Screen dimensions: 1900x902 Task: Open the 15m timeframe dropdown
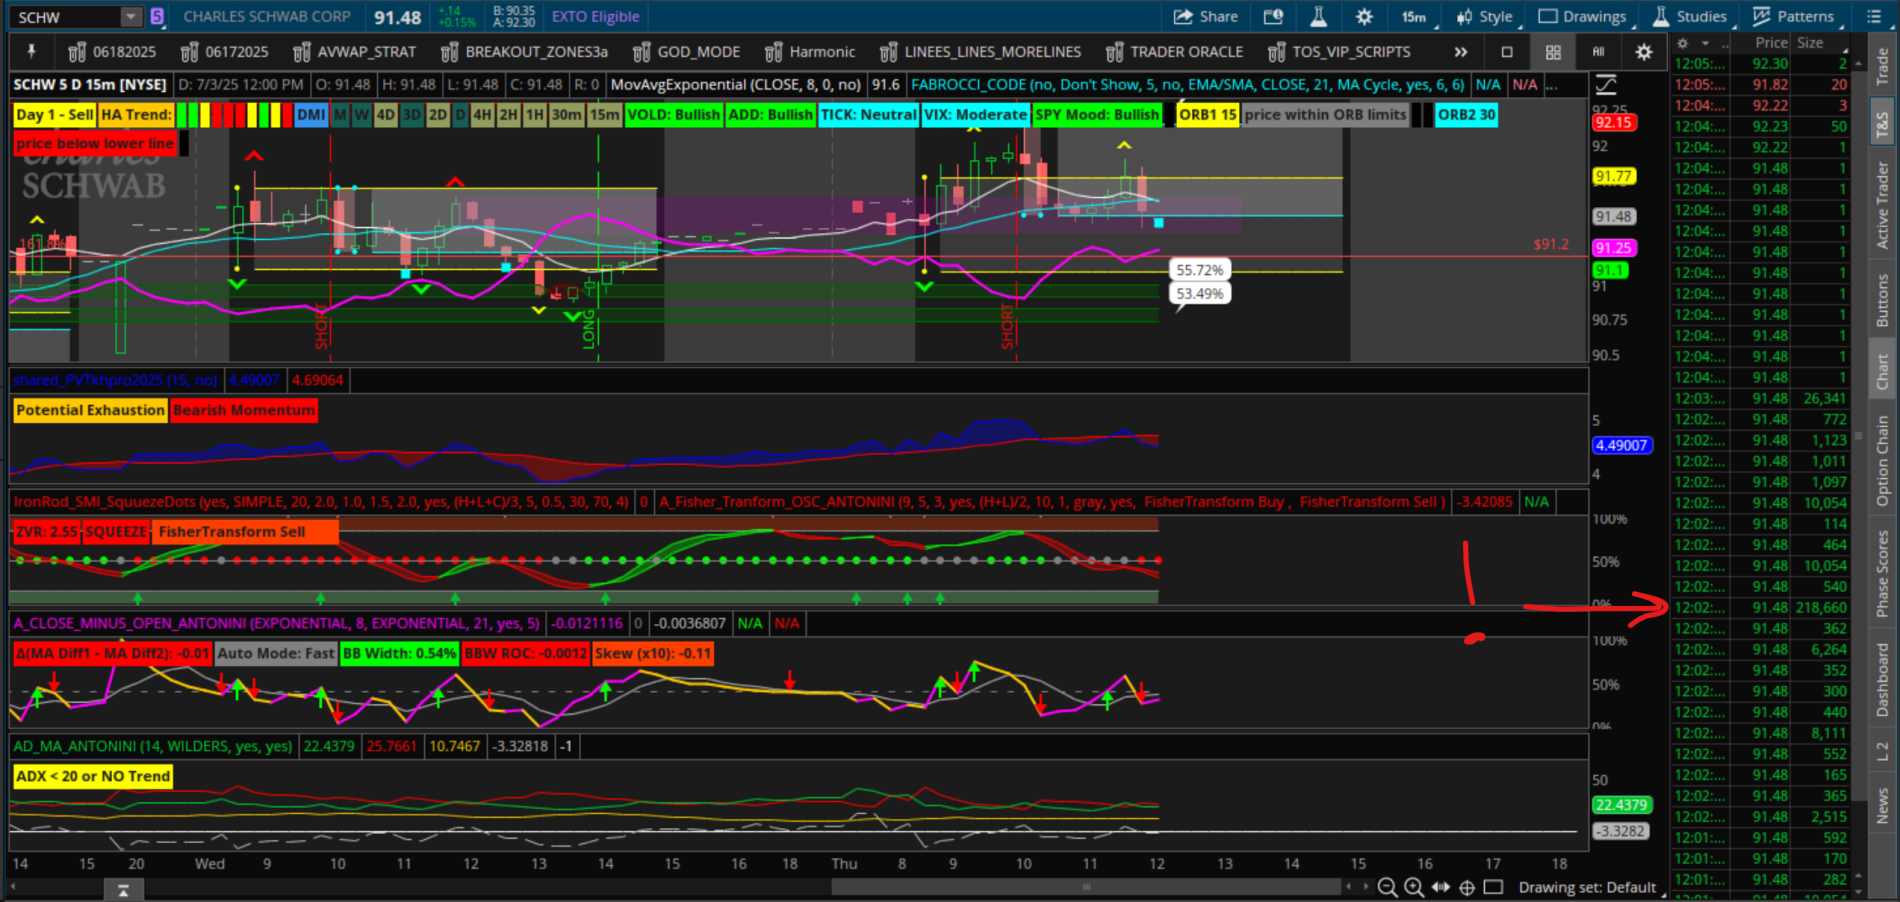pos(1418,16)
